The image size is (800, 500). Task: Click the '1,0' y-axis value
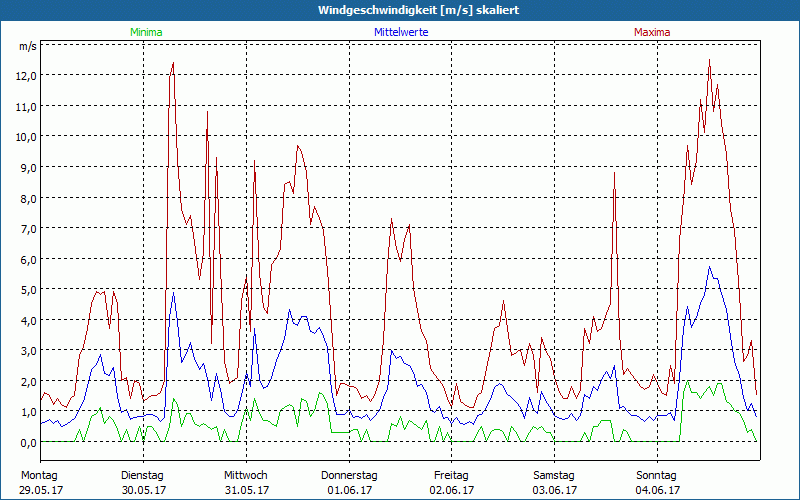(x=28, y=412)
